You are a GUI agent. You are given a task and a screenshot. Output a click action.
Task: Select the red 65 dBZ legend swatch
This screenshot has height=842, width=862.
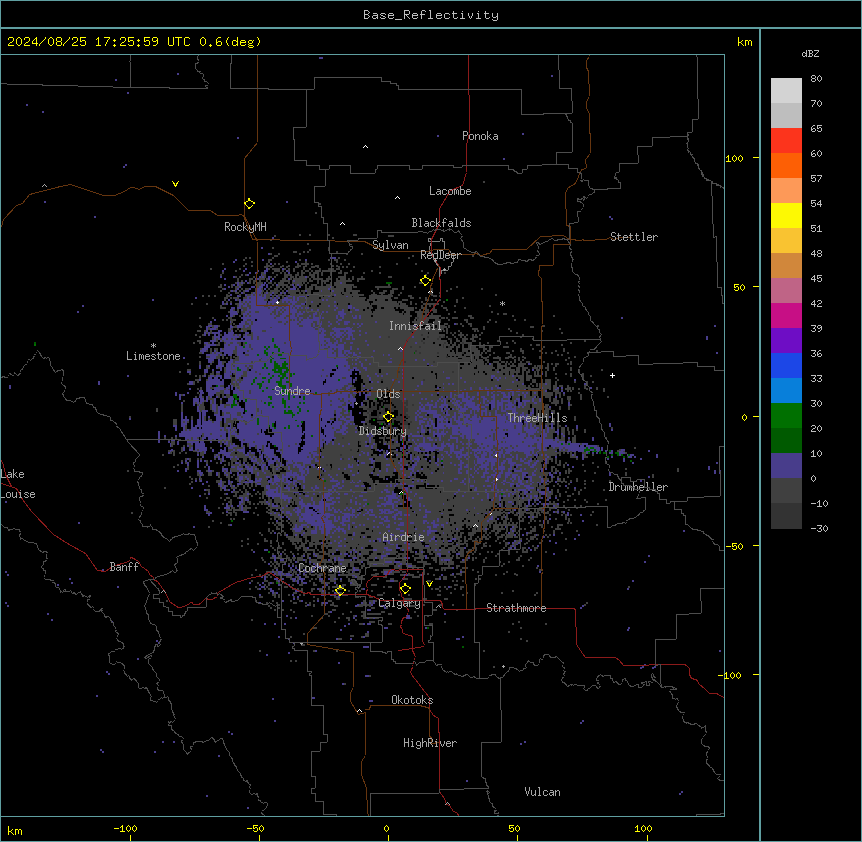786,141
